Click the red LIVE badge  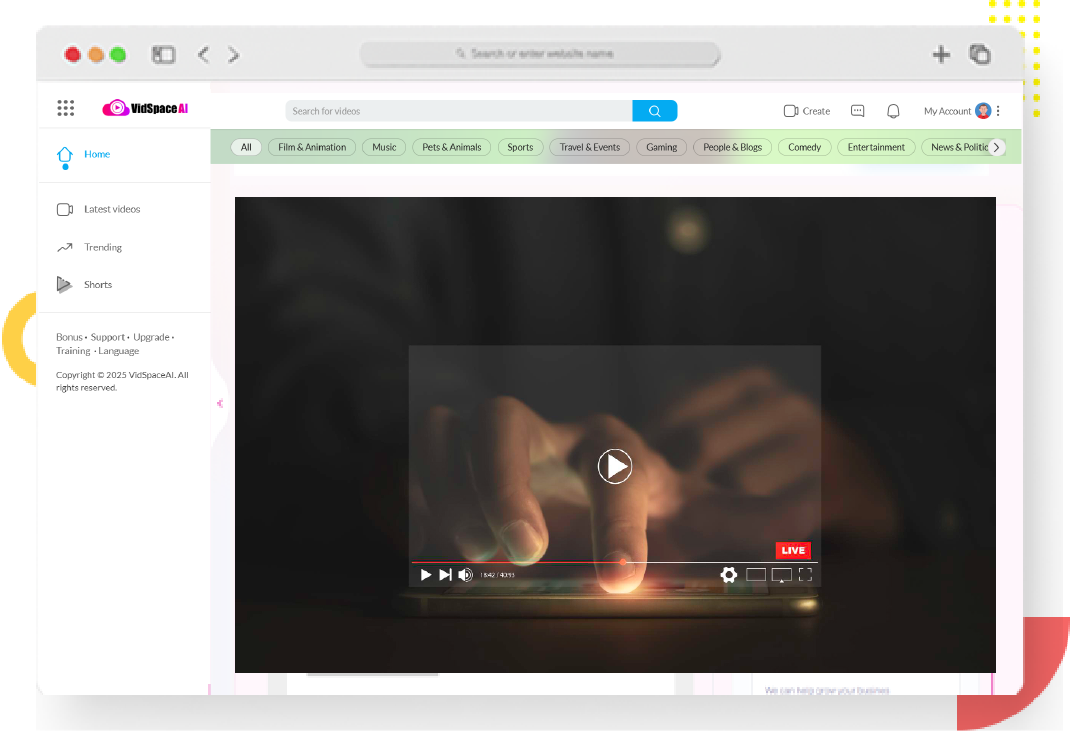point(793,550)
